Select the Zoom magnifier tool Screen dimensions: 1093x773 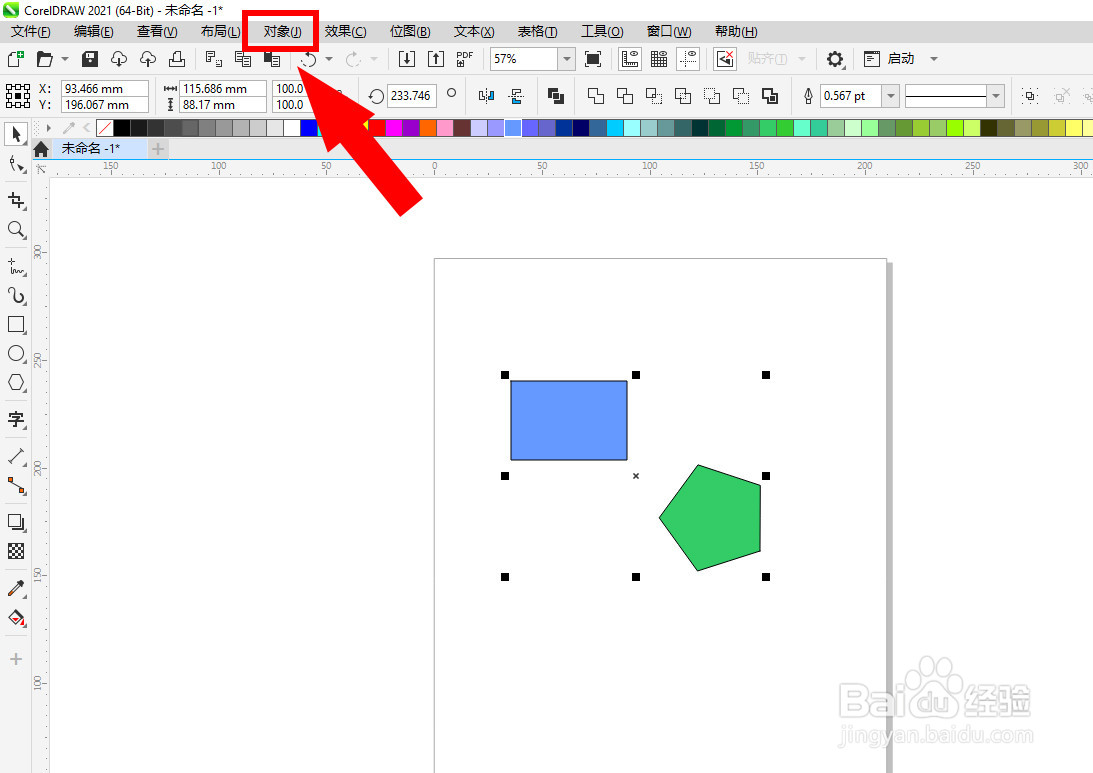16,229
